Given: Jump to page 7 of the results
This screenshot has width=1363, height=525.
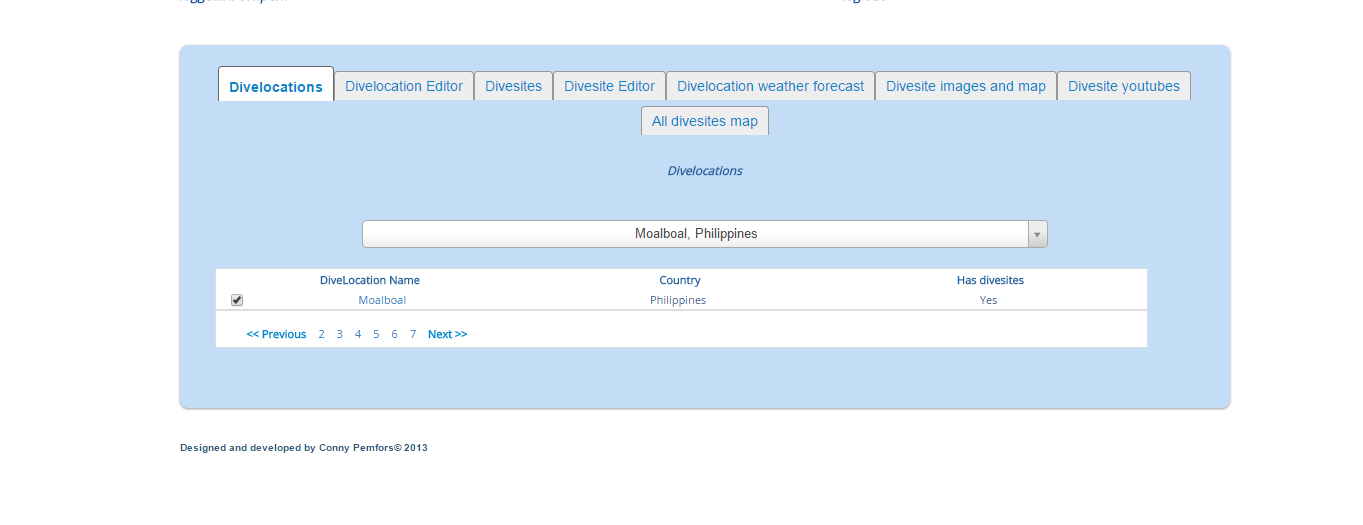Looking at the screenshot, I should click(412, 334).
